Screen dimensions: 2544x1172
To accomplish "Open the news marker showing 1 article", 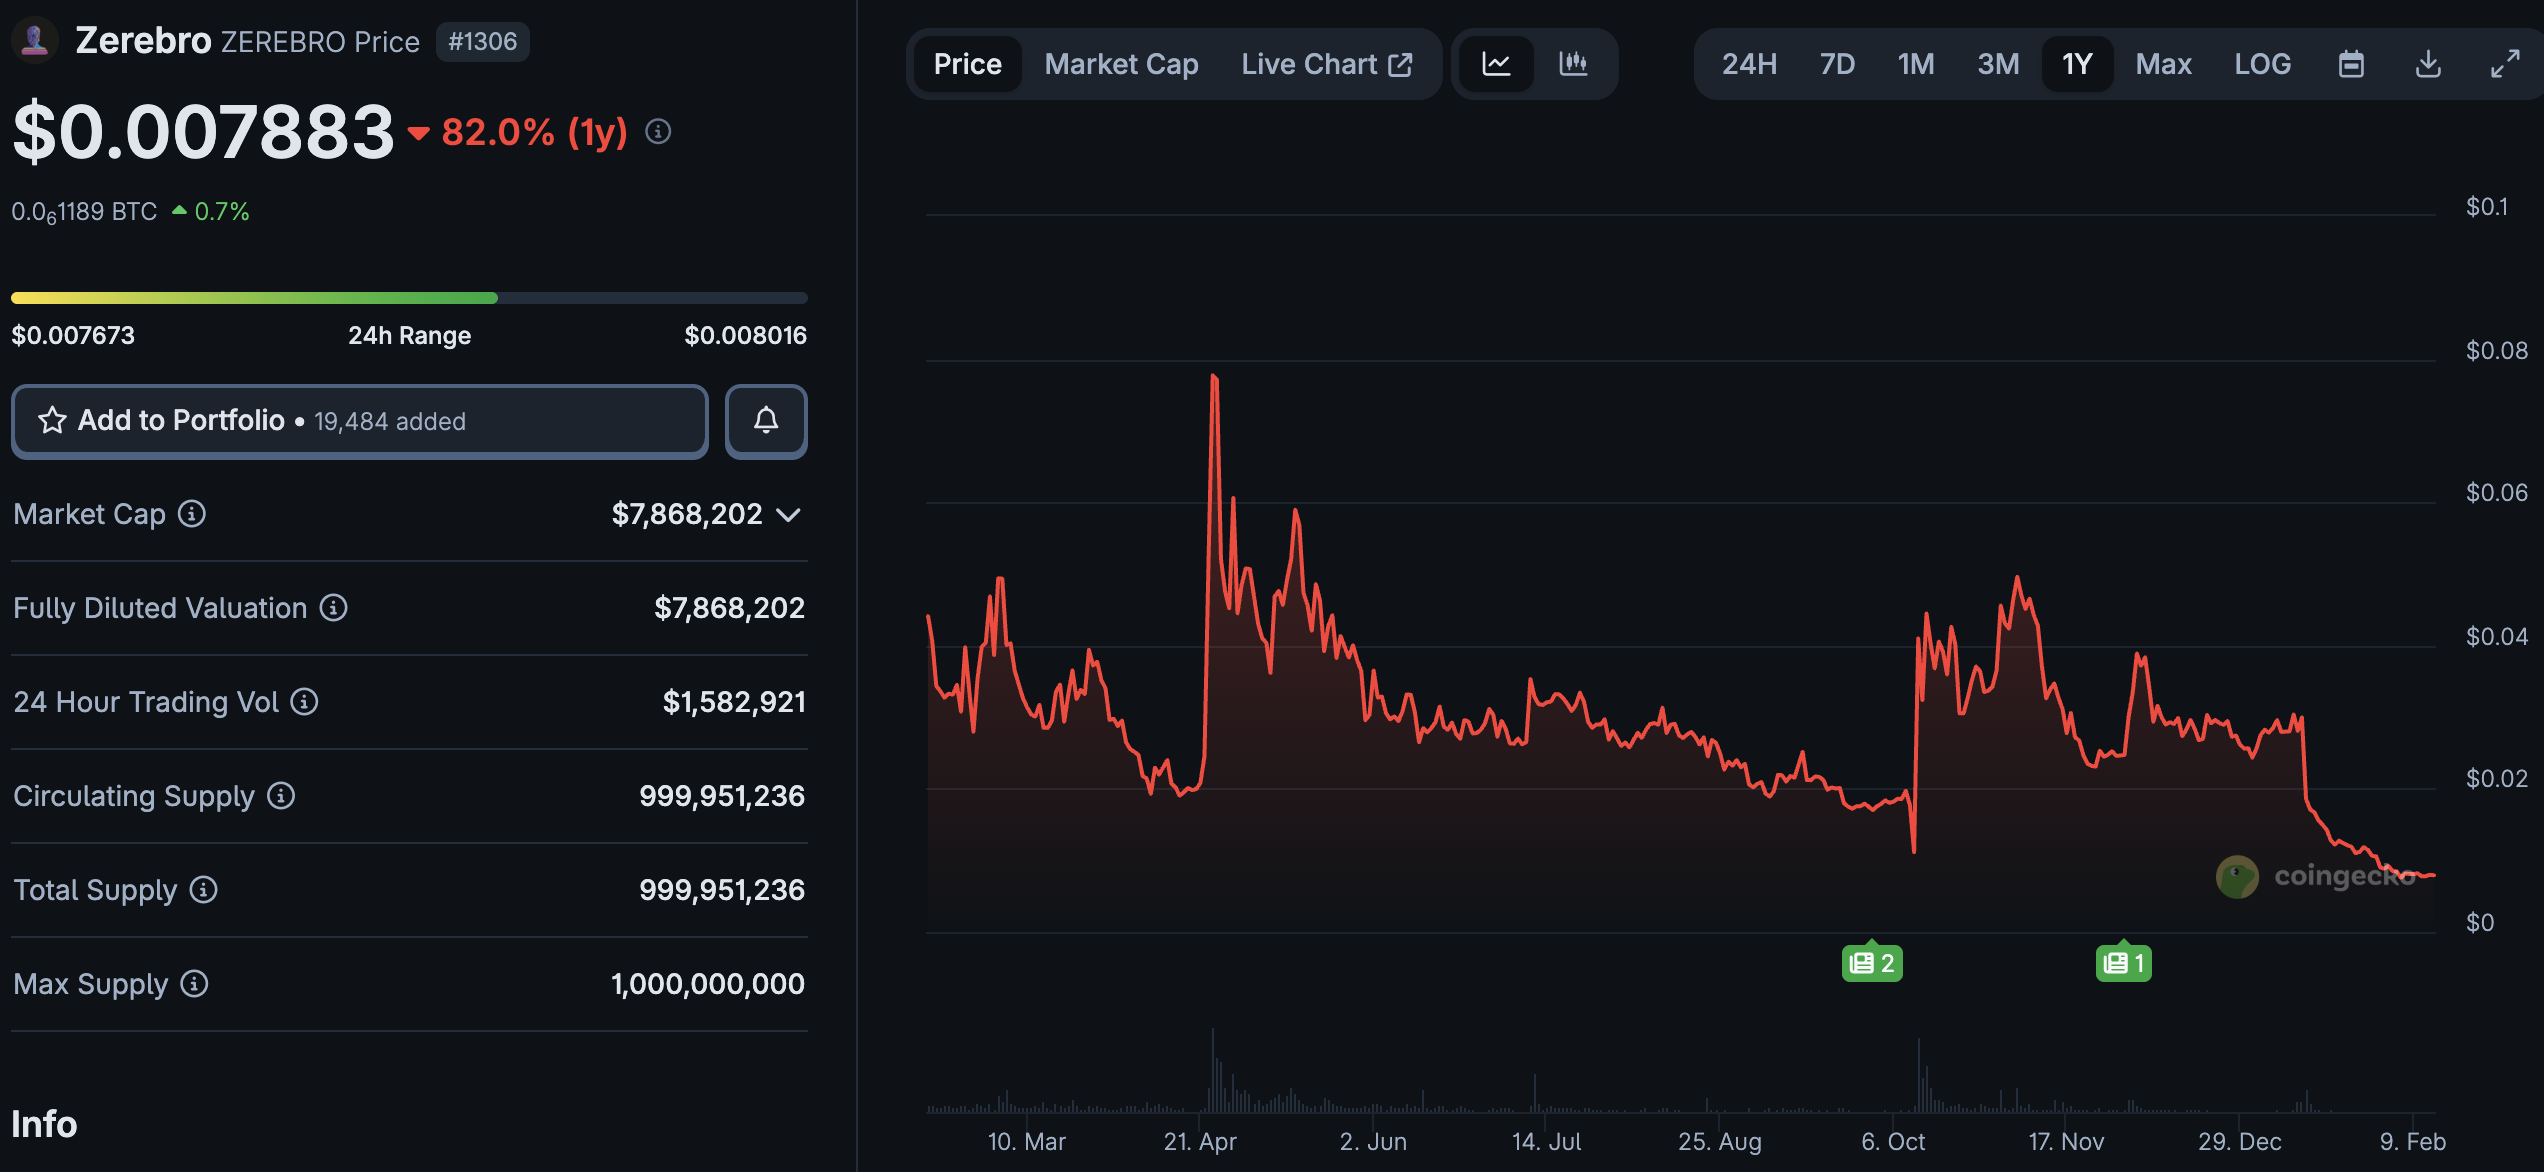I will tap(2123, 962).
